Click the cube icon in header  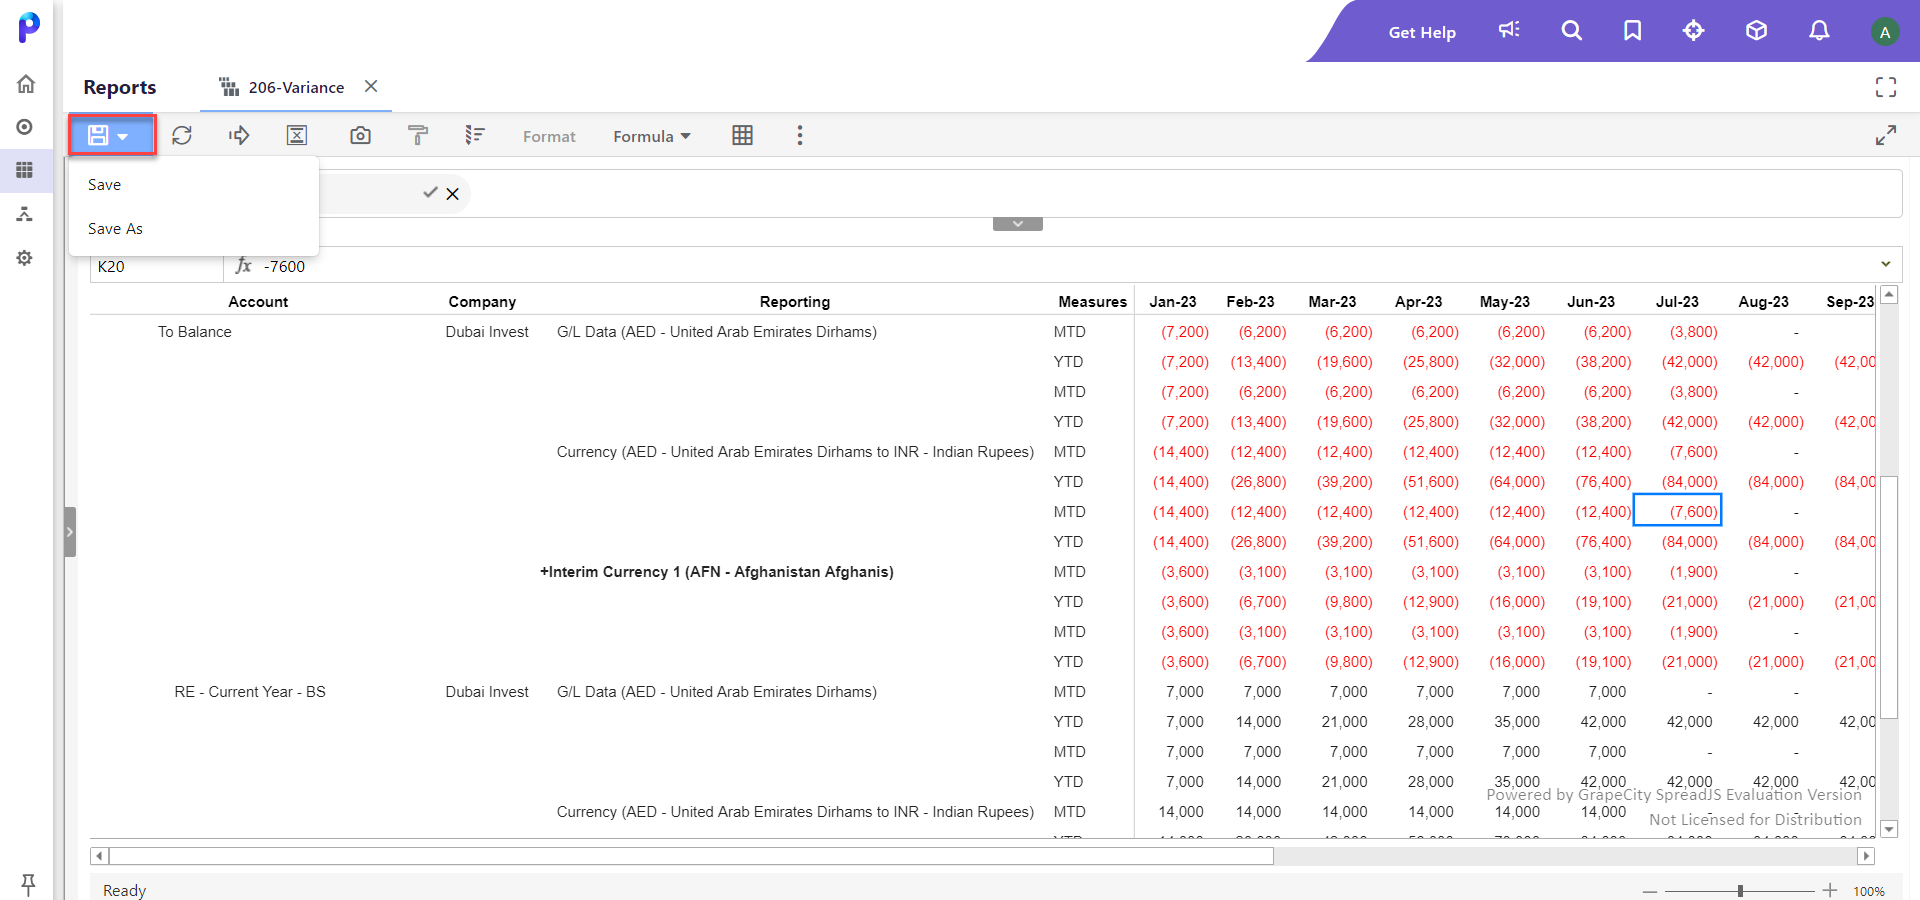pyautogui.click(x=1756, y=30)
